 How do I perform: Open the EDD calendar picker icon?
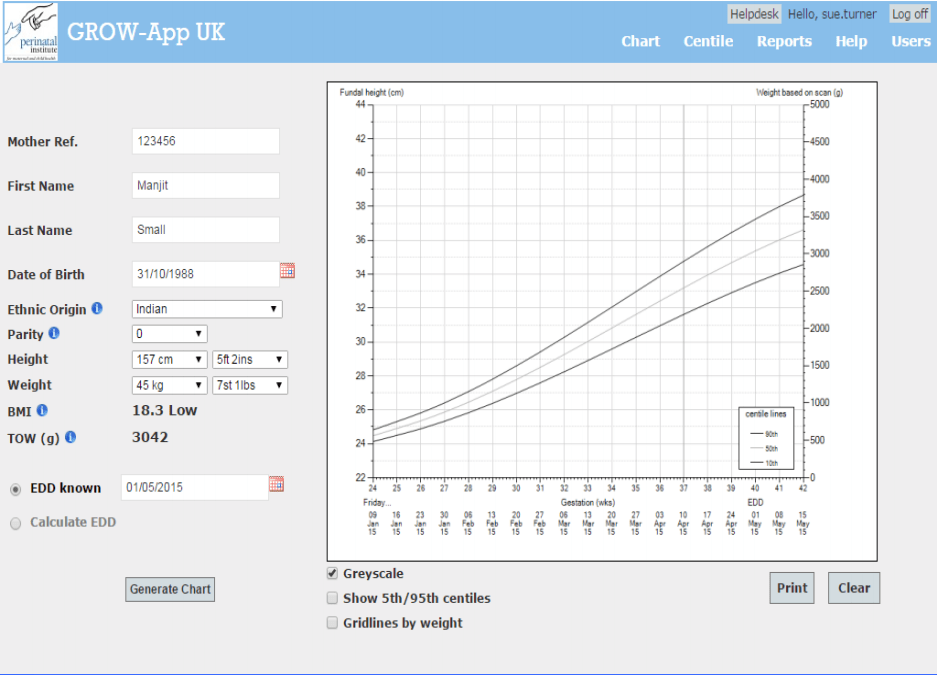coord(276,484)
